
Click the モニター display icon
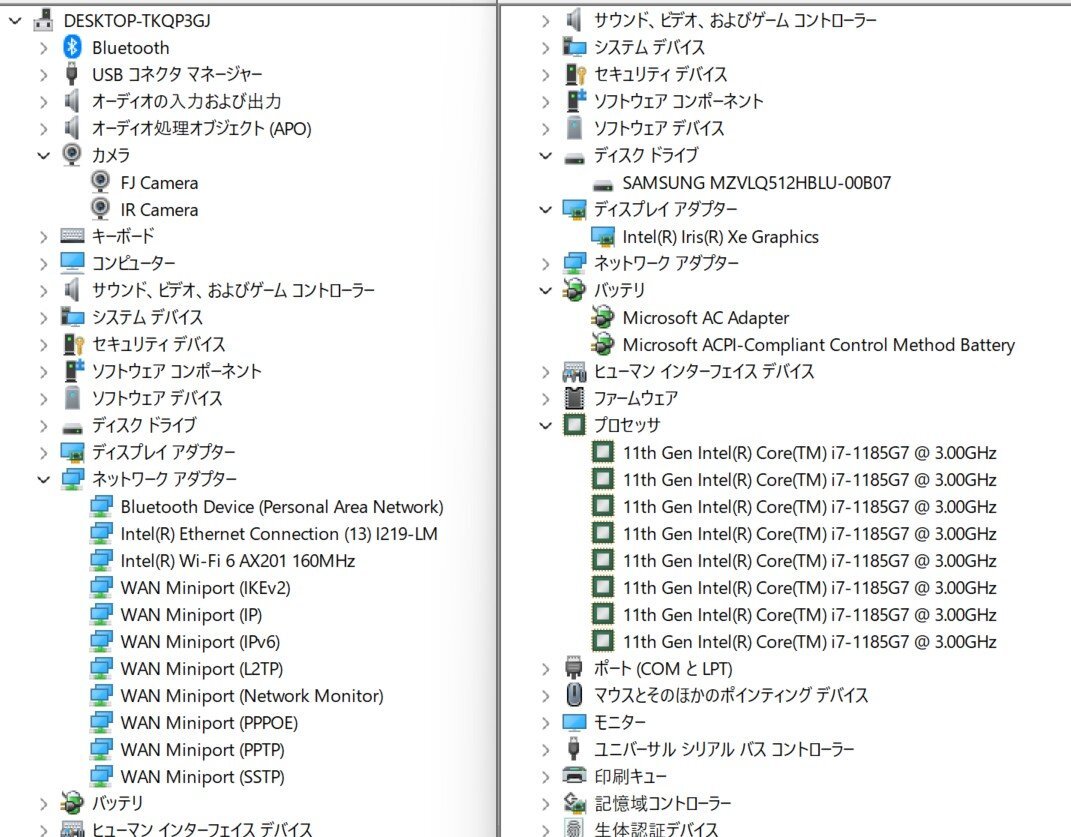pos(574,722)
